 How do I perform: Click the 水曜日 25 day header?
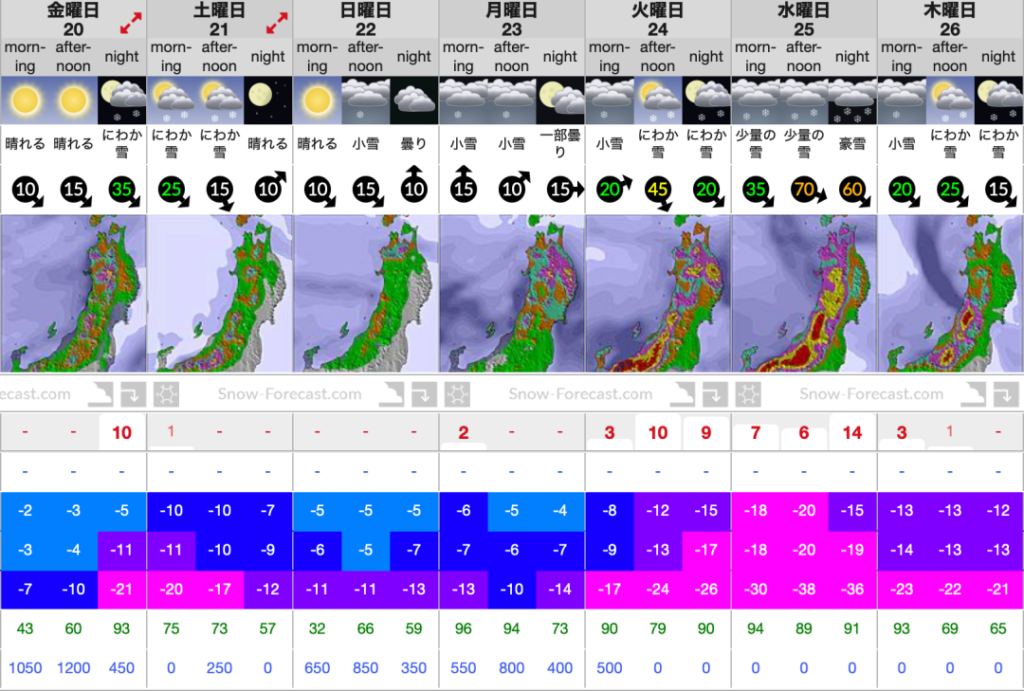pyautogui.click(x=804, y=20)
